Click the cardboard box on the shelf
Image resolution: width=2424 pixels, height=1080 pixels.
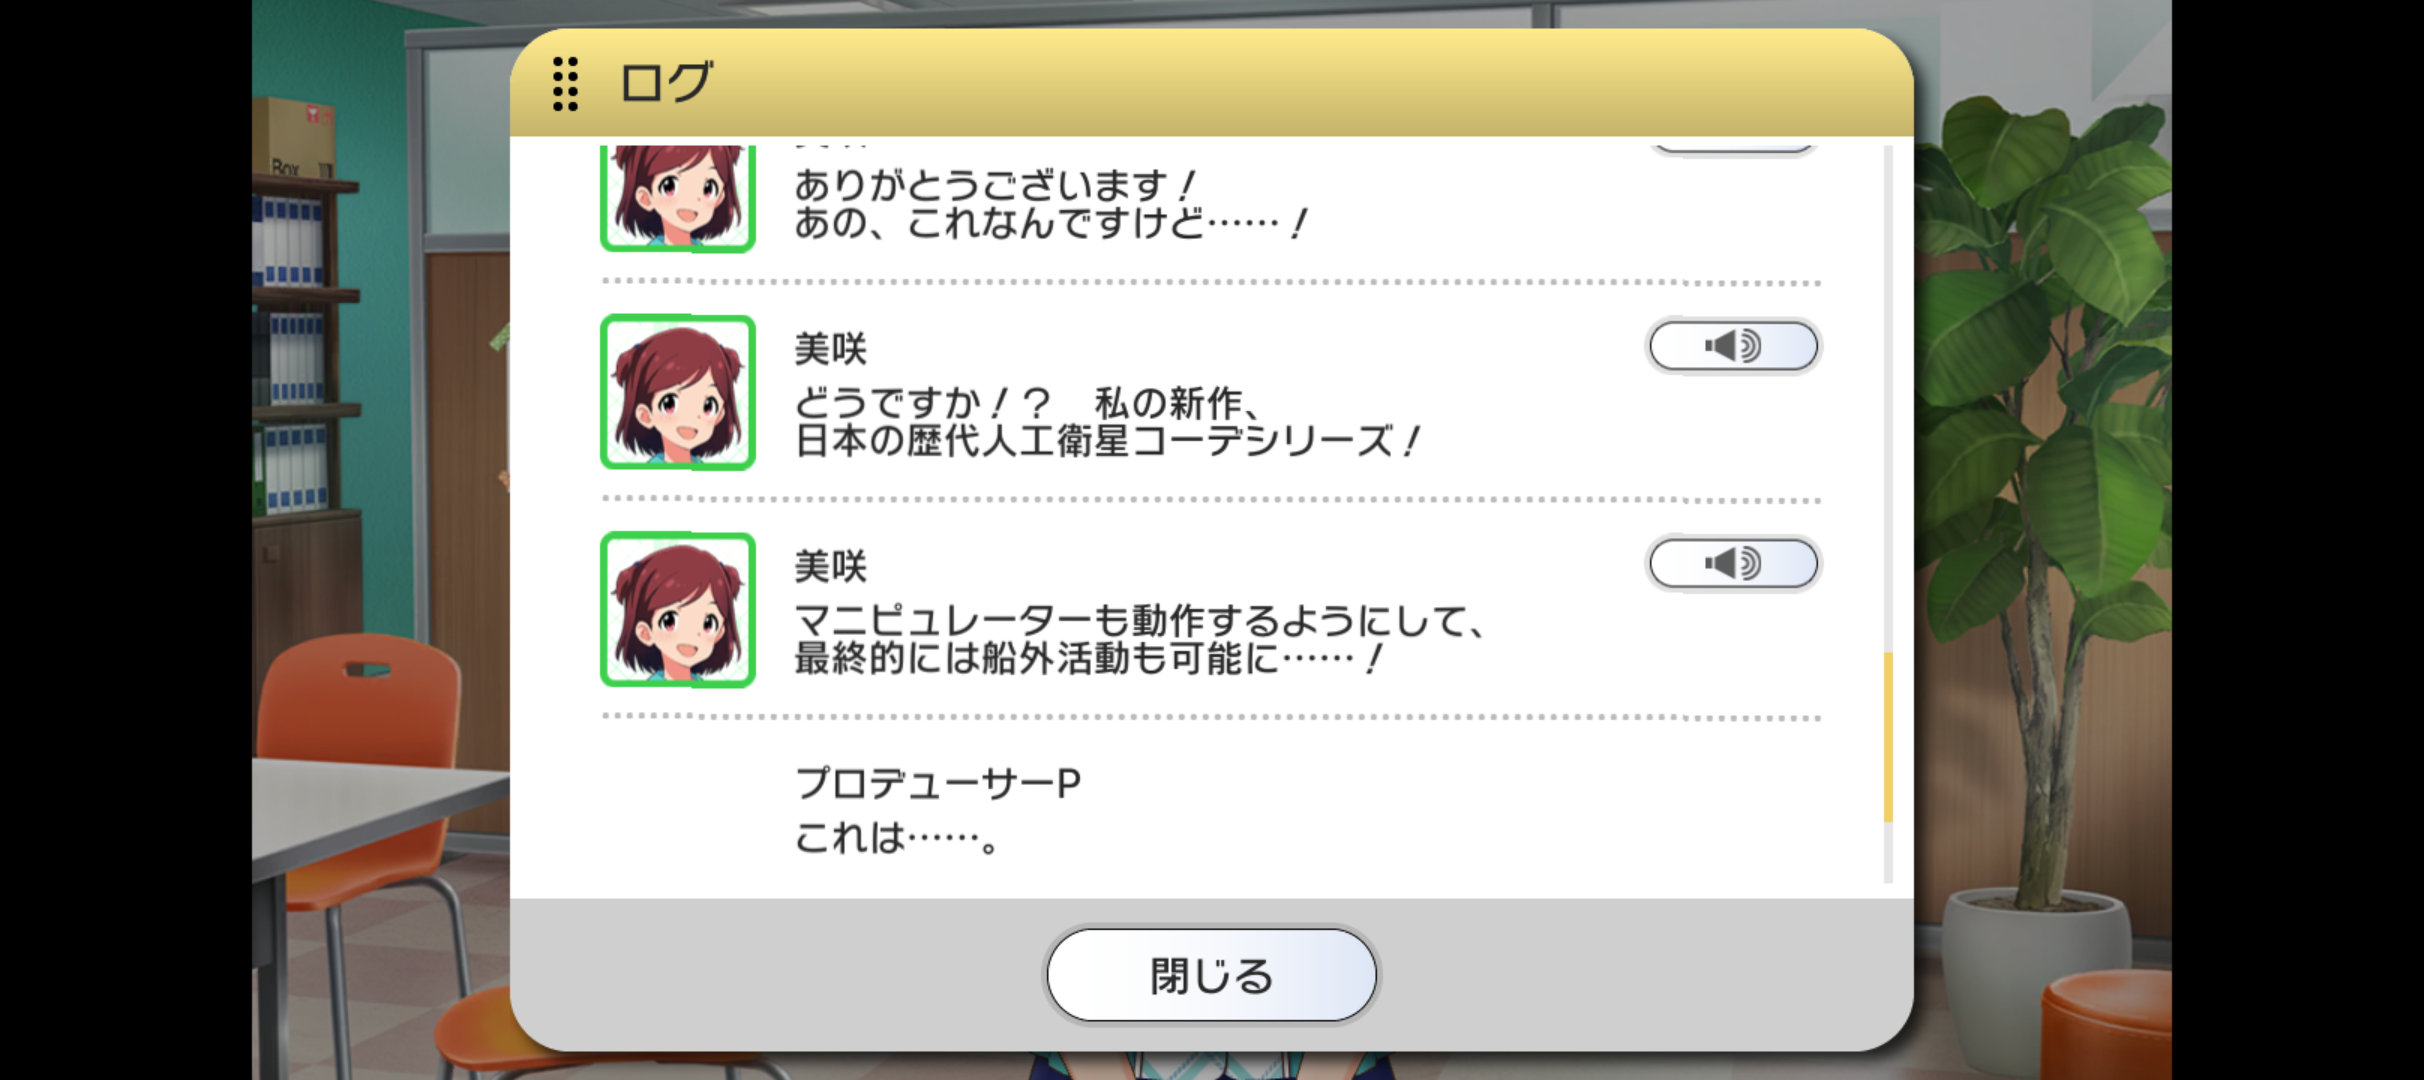coord(294,138)
